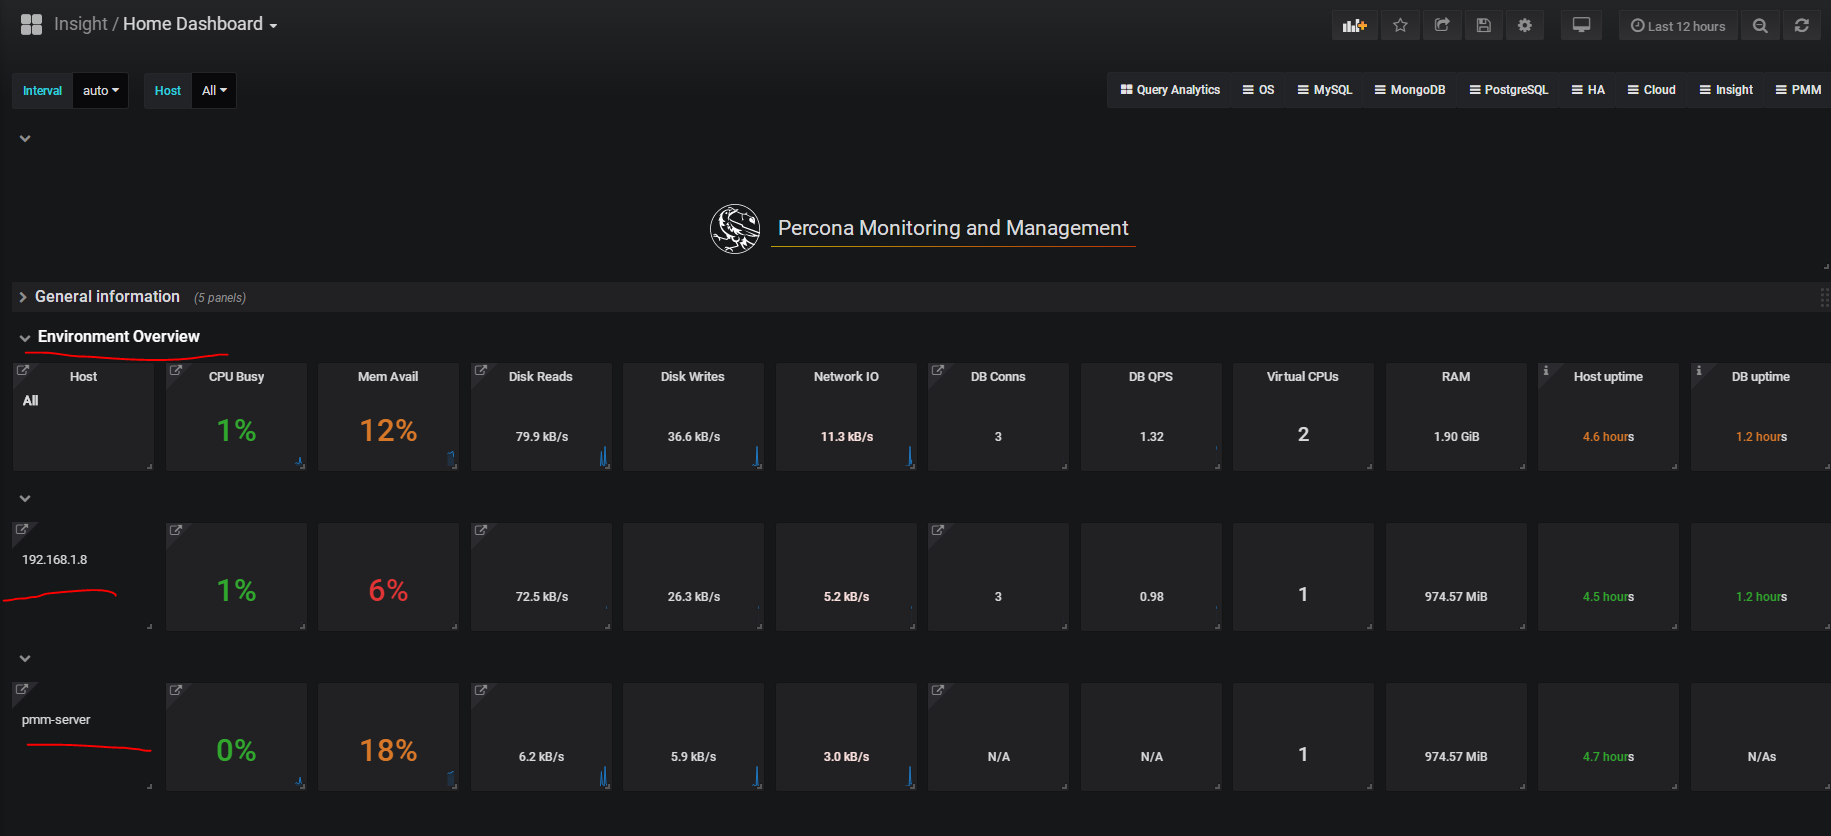The width and height of the screenshot is (1831, 836).
Task: Open the Interval auto dropdown
Action: 100,90
